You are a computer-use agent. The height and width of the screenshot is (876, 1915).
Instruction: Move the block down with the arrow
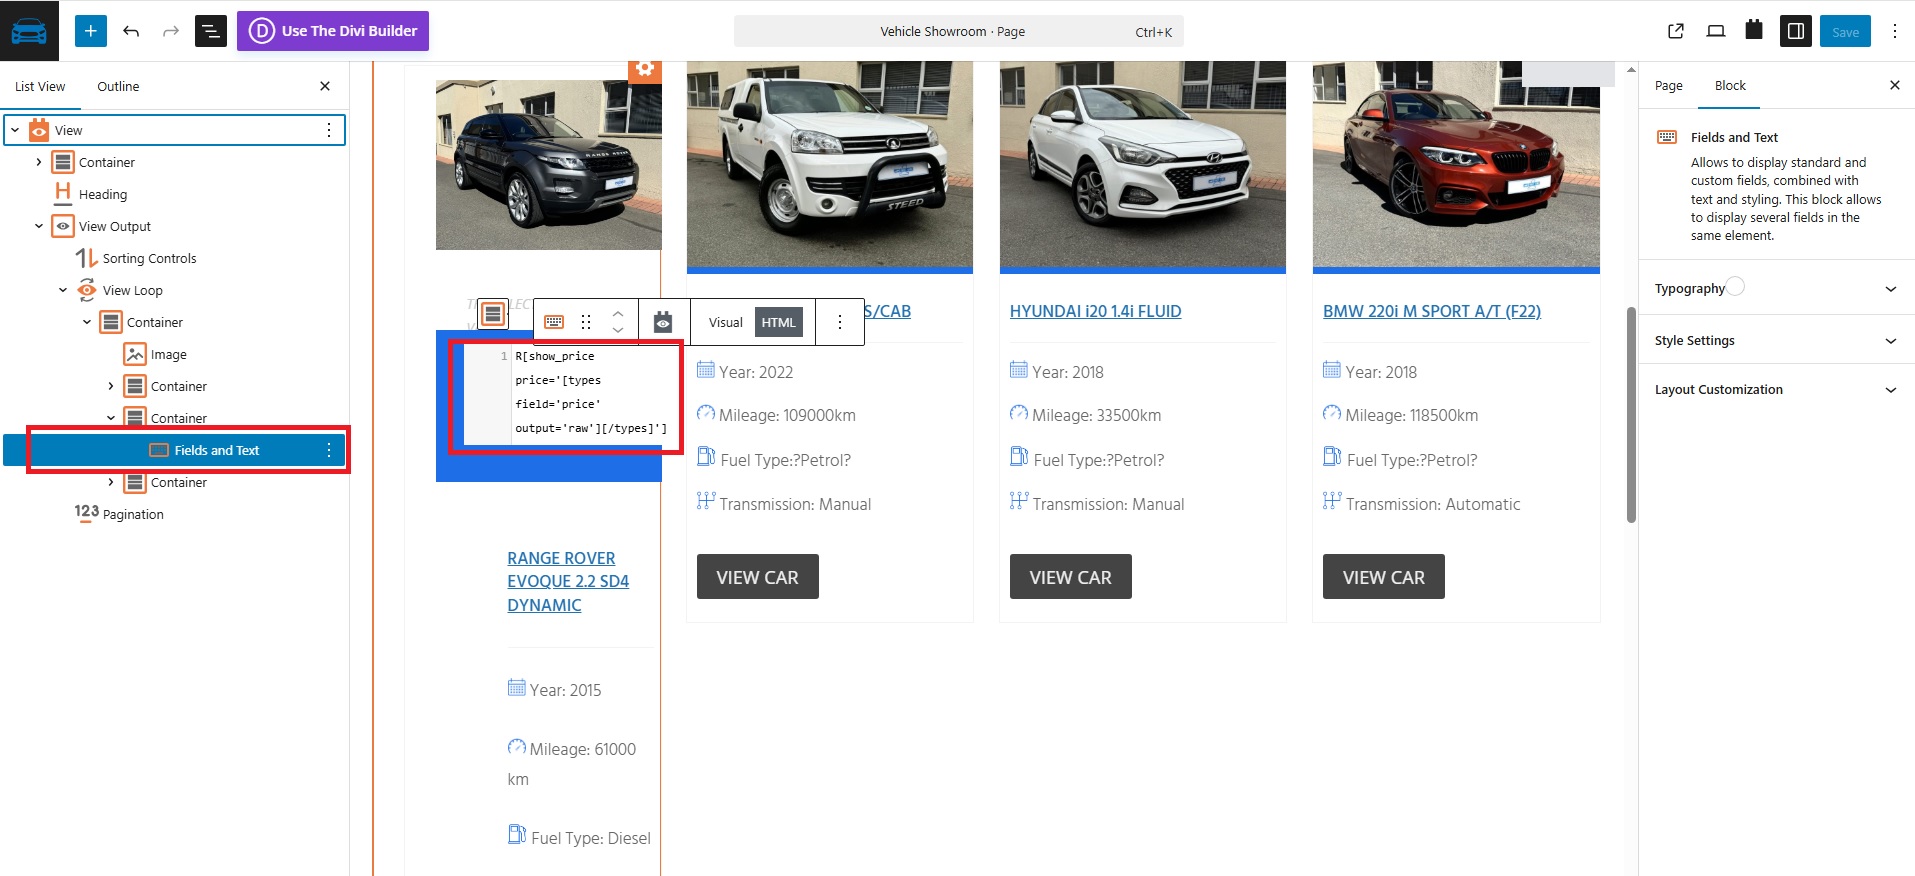pyautogui.click(x=618, y=331)
